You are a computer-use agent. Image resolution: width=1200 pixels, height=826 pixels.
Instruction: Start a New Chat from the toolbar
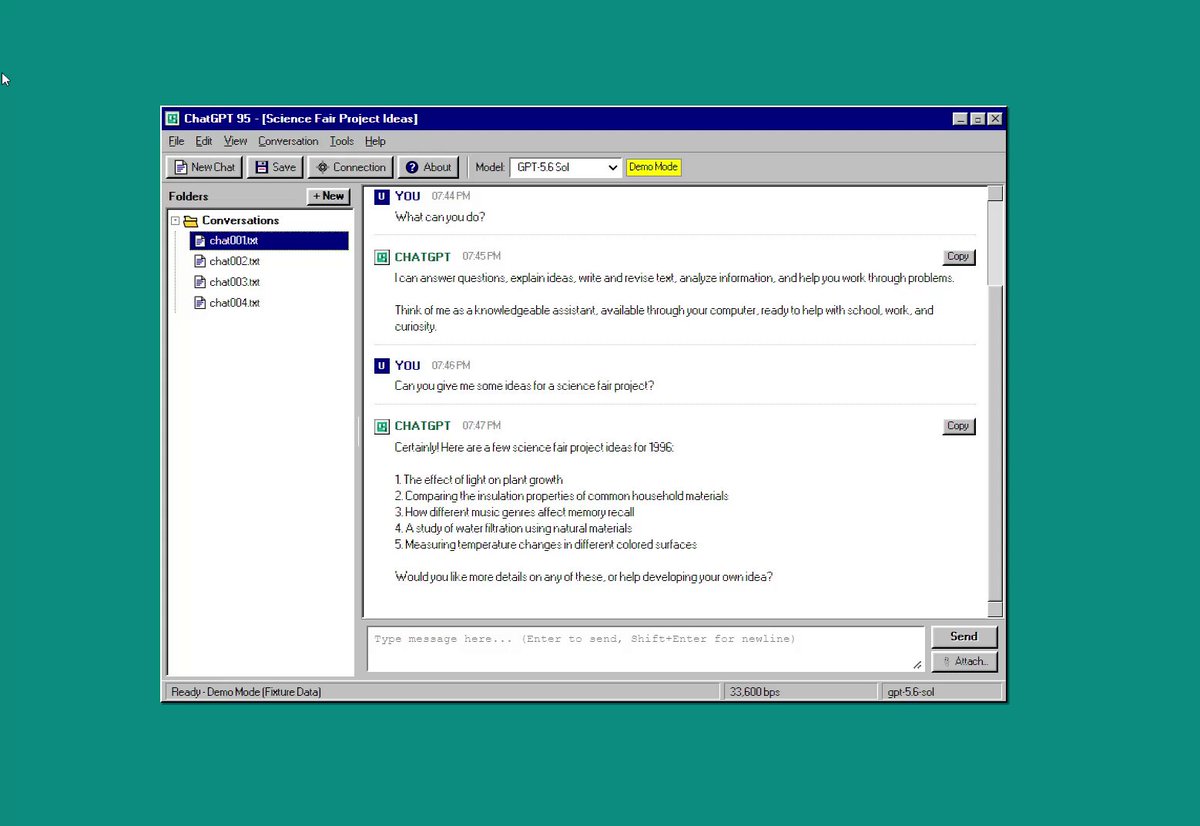point(205,167)
